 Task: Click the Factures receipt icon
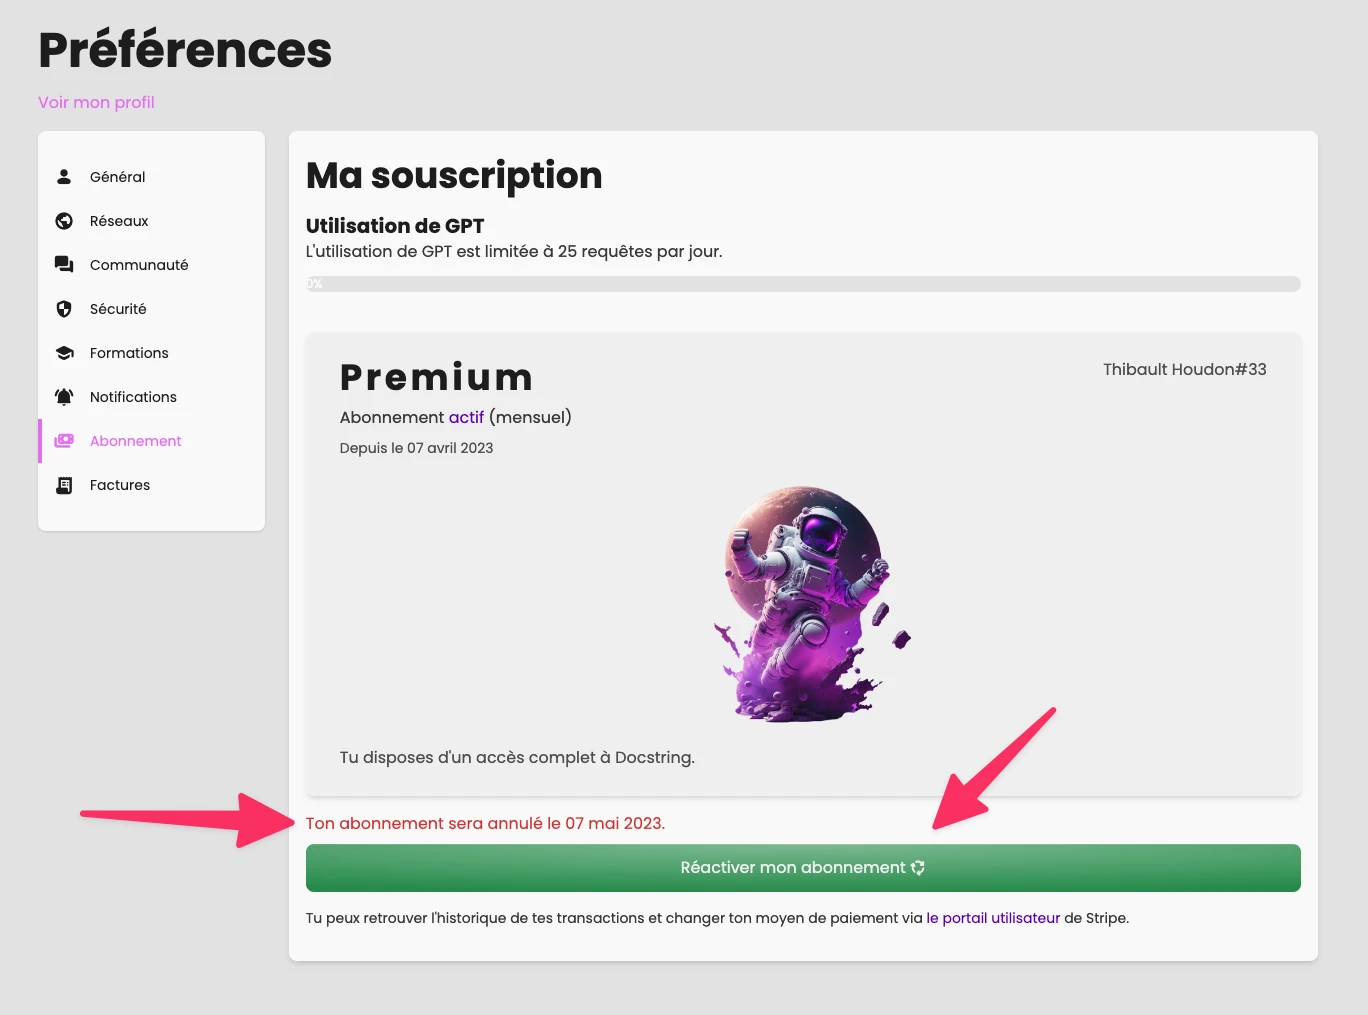(64, 485)
